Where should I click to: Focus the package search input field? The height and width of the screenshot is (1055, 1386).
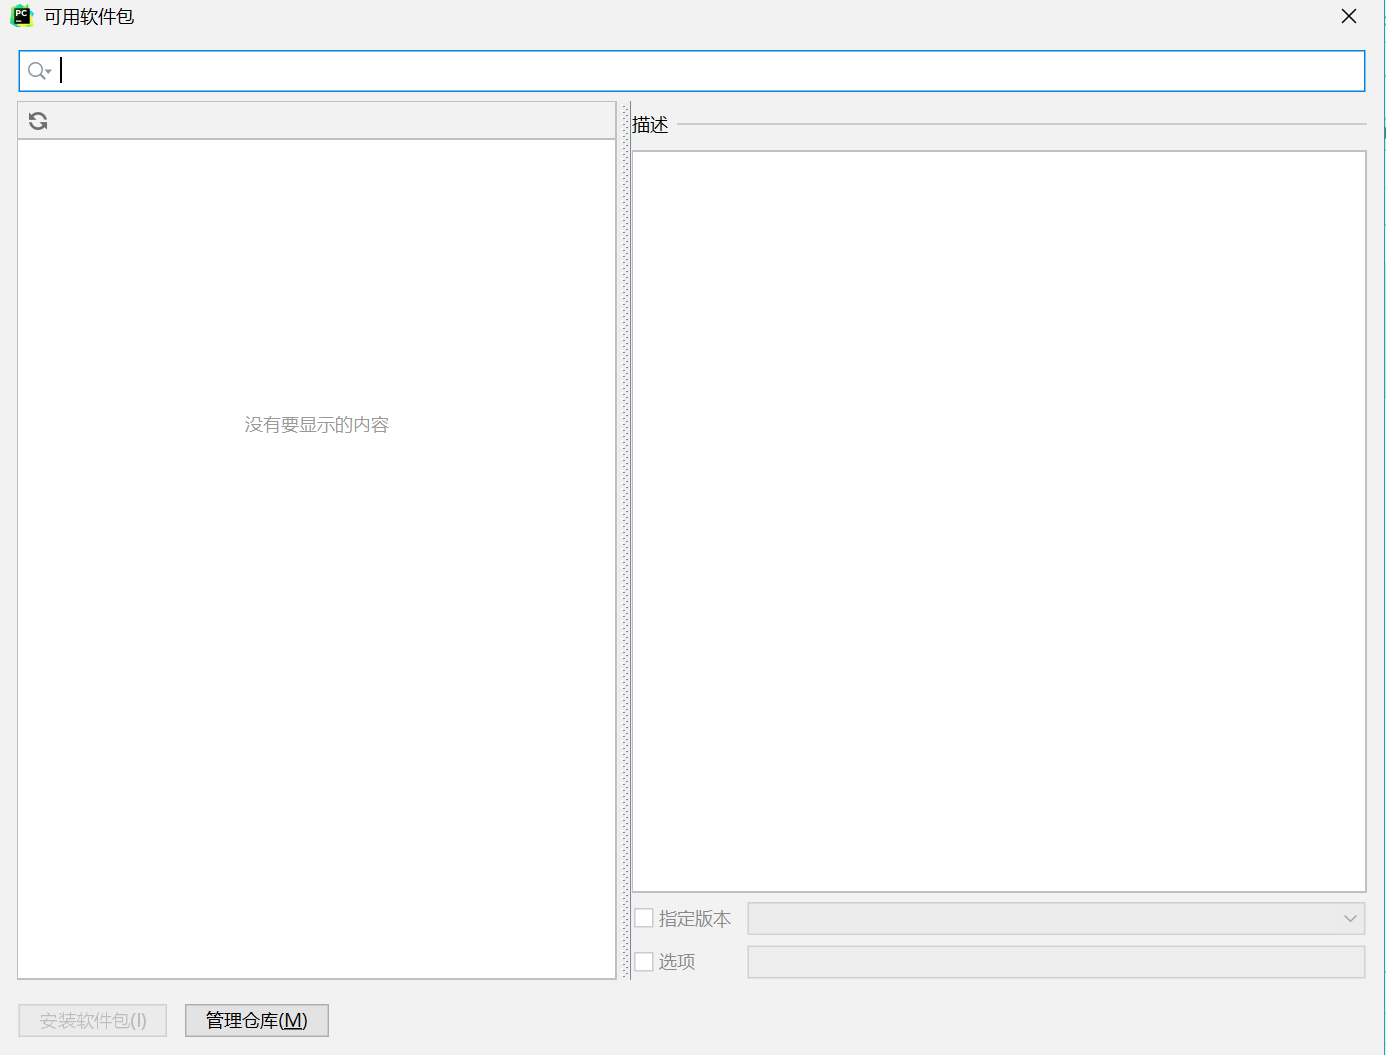tap(692, 71)
